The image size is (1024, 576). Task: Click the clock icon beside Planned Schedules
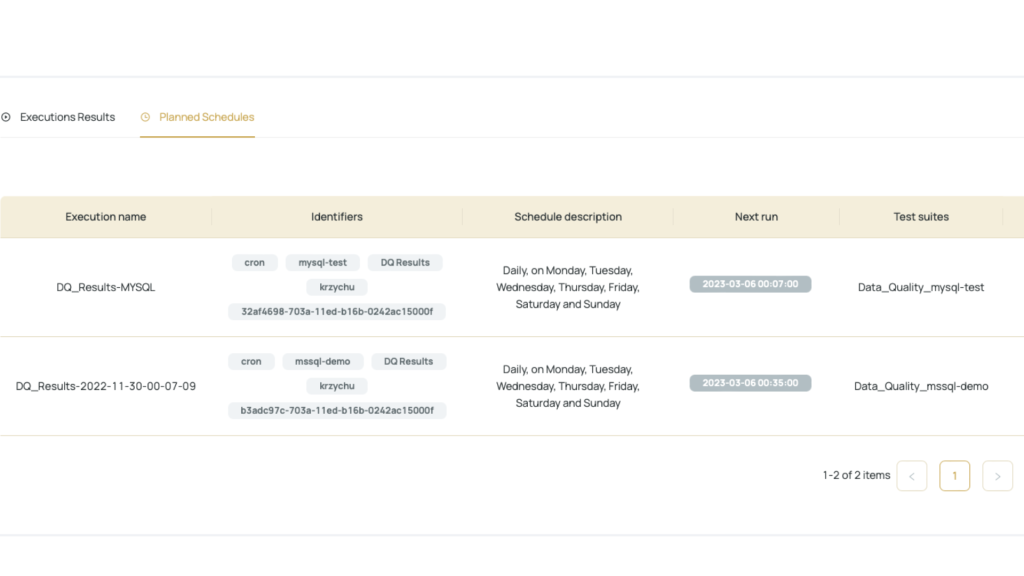(145, 117)
